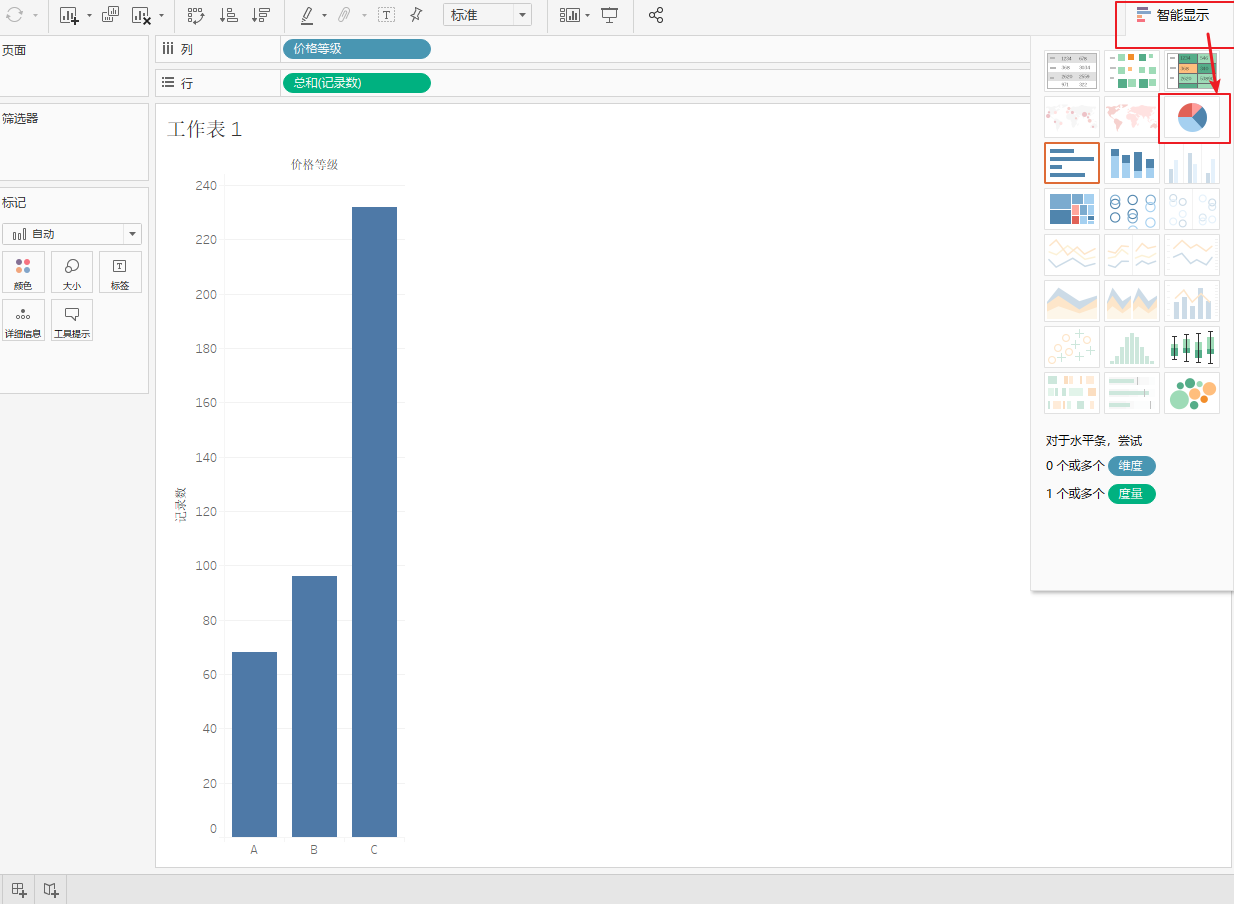Choose the symbol map chart in Show Me
Viewport: 1234px width, 904px height.
[x=1072, y=117]
